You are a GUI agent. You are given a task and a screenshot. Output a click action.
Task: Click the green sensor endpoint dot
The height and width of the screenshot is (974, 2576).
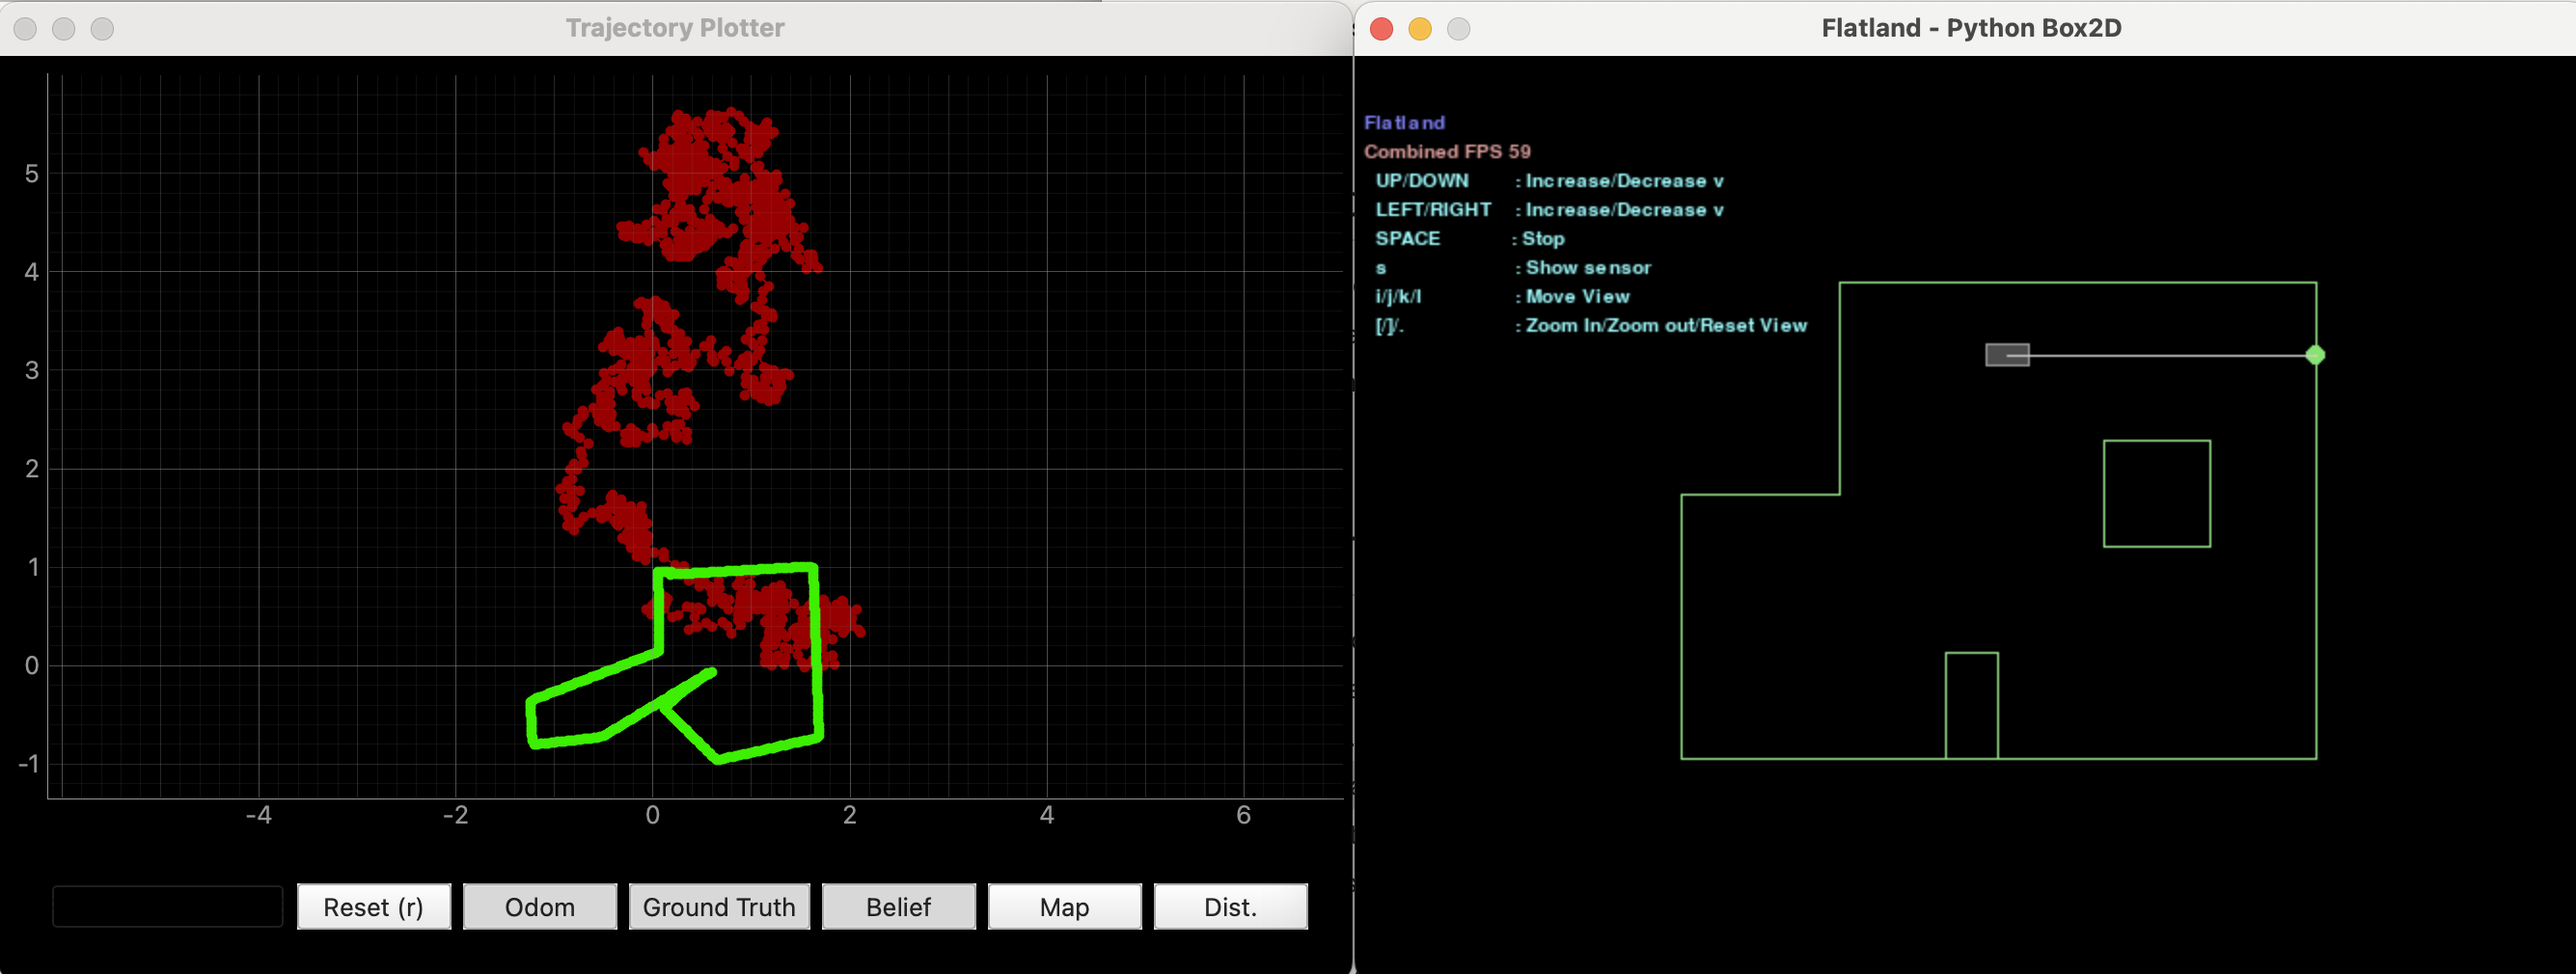pos(2315,355)
